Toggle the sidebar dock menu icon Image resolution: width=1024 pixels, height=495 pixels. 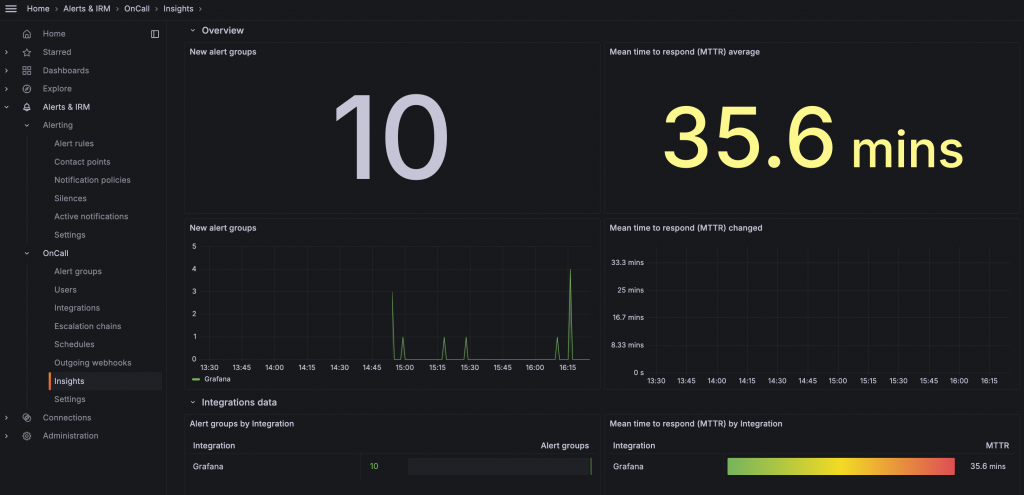[x=155, y=34]
